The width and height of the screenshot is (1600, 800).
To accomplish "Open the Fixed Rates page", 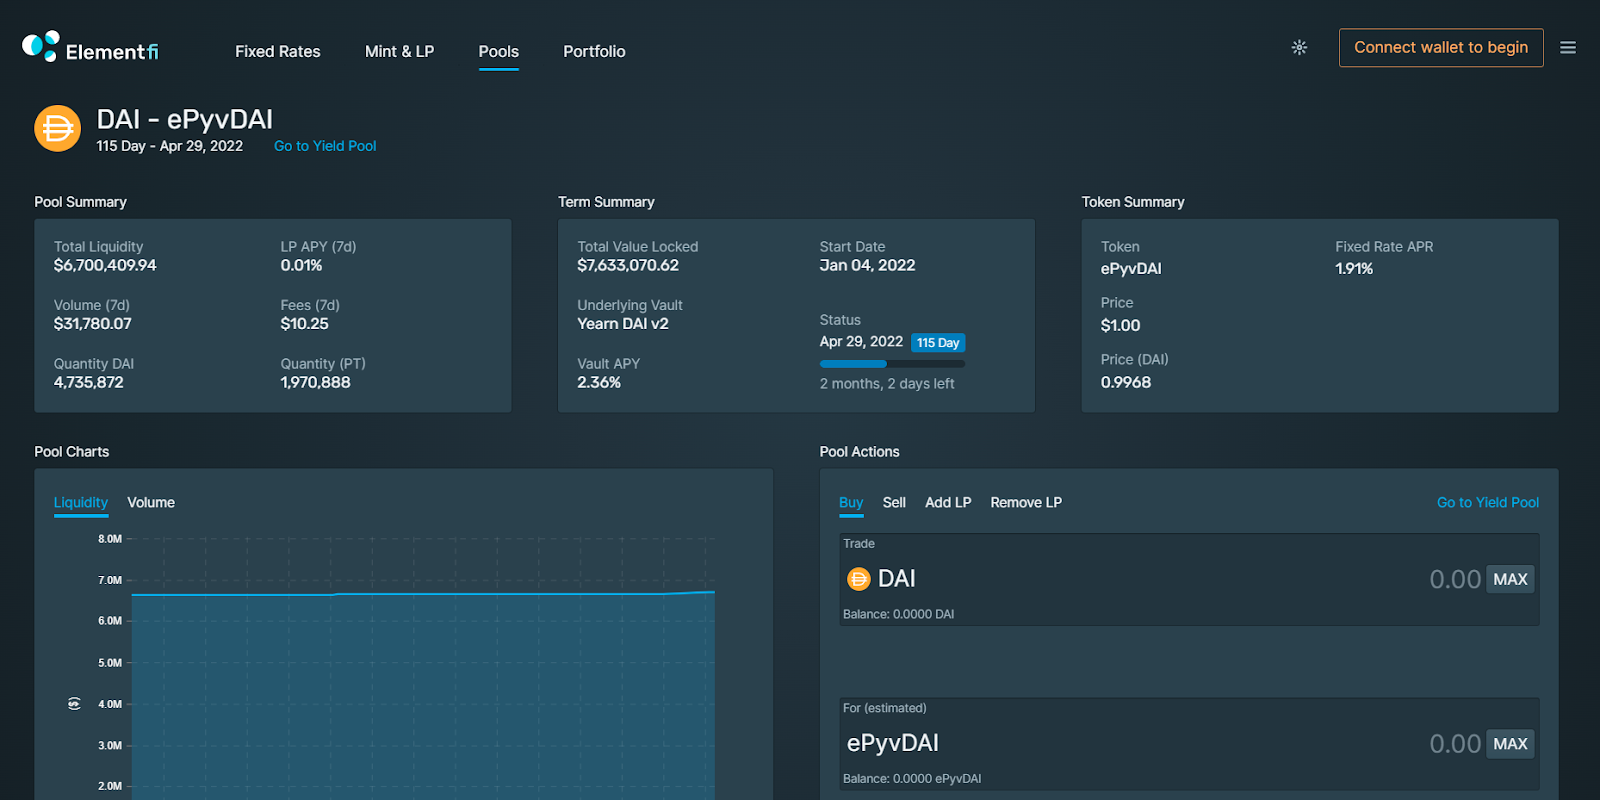I will [x=277, y=51].
